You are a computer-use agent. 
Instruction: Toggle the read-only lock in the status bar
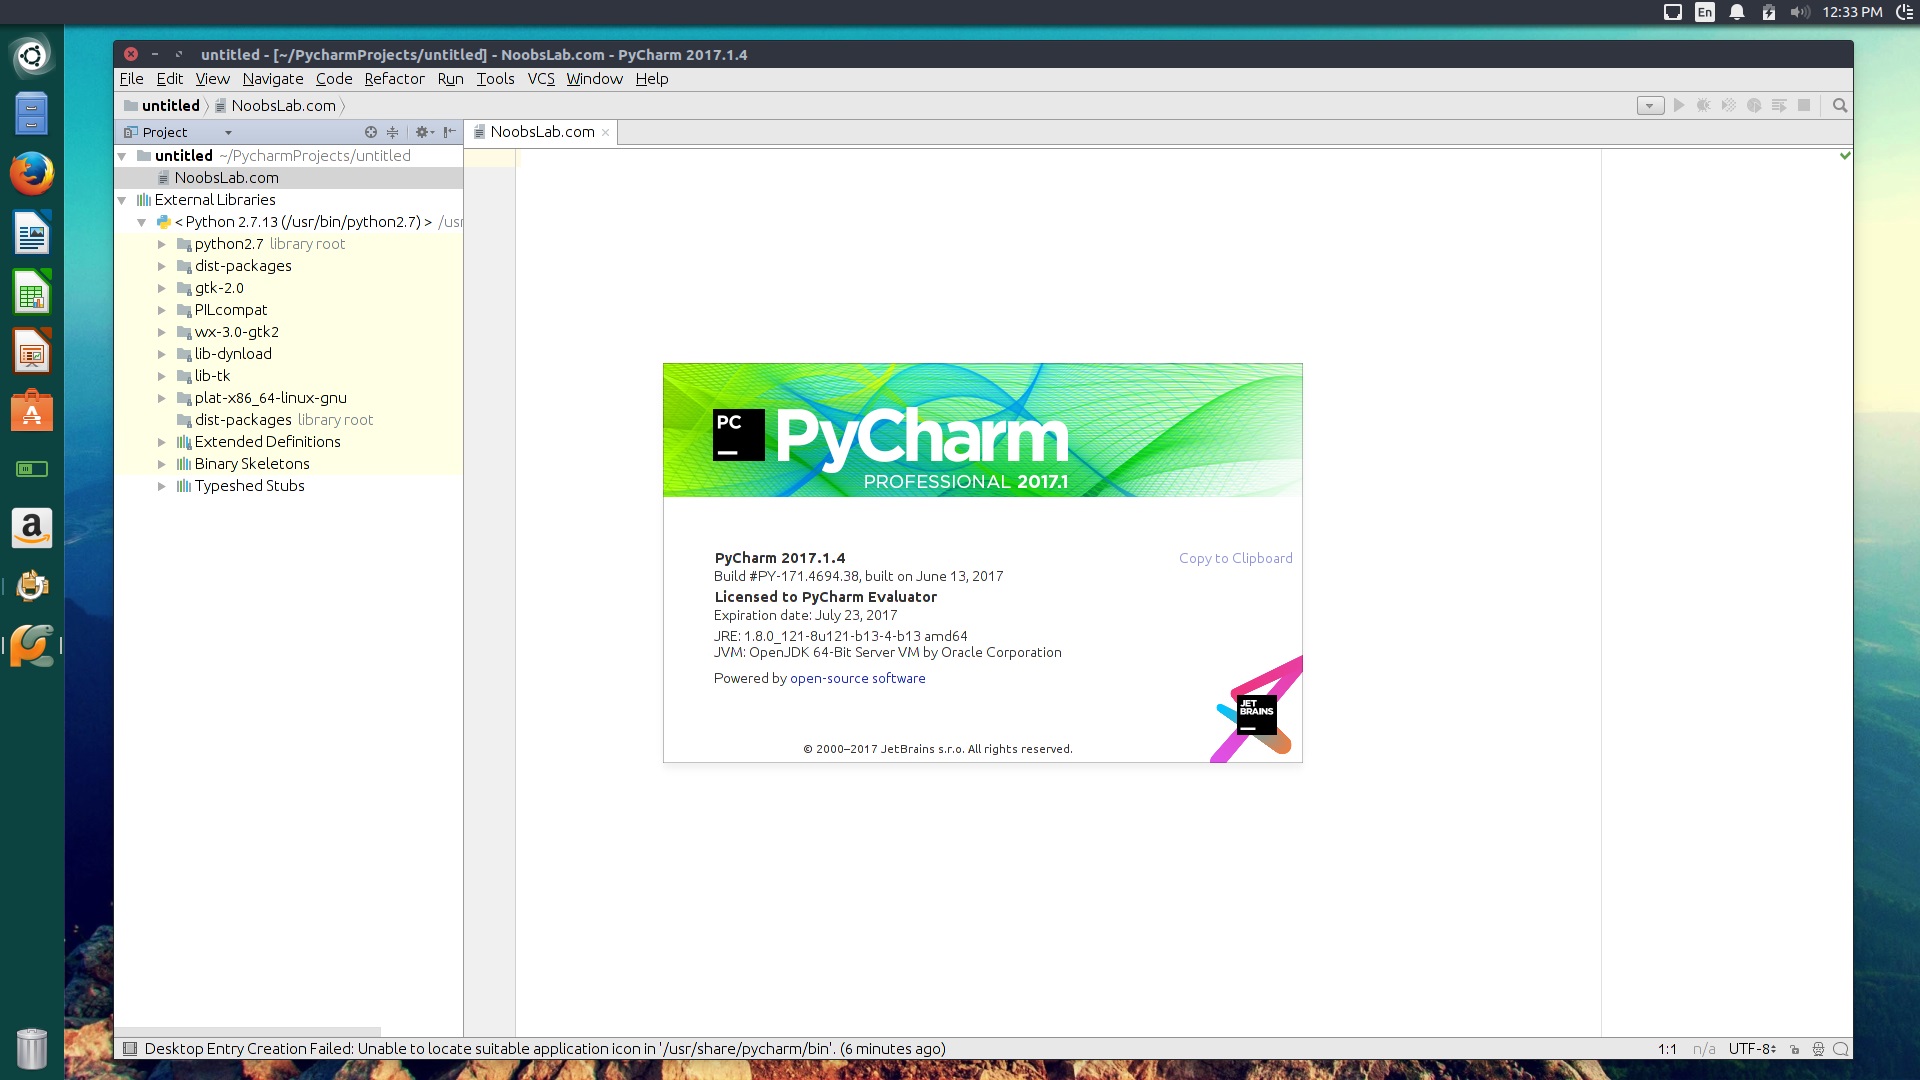click(x=1795, y=1049)
